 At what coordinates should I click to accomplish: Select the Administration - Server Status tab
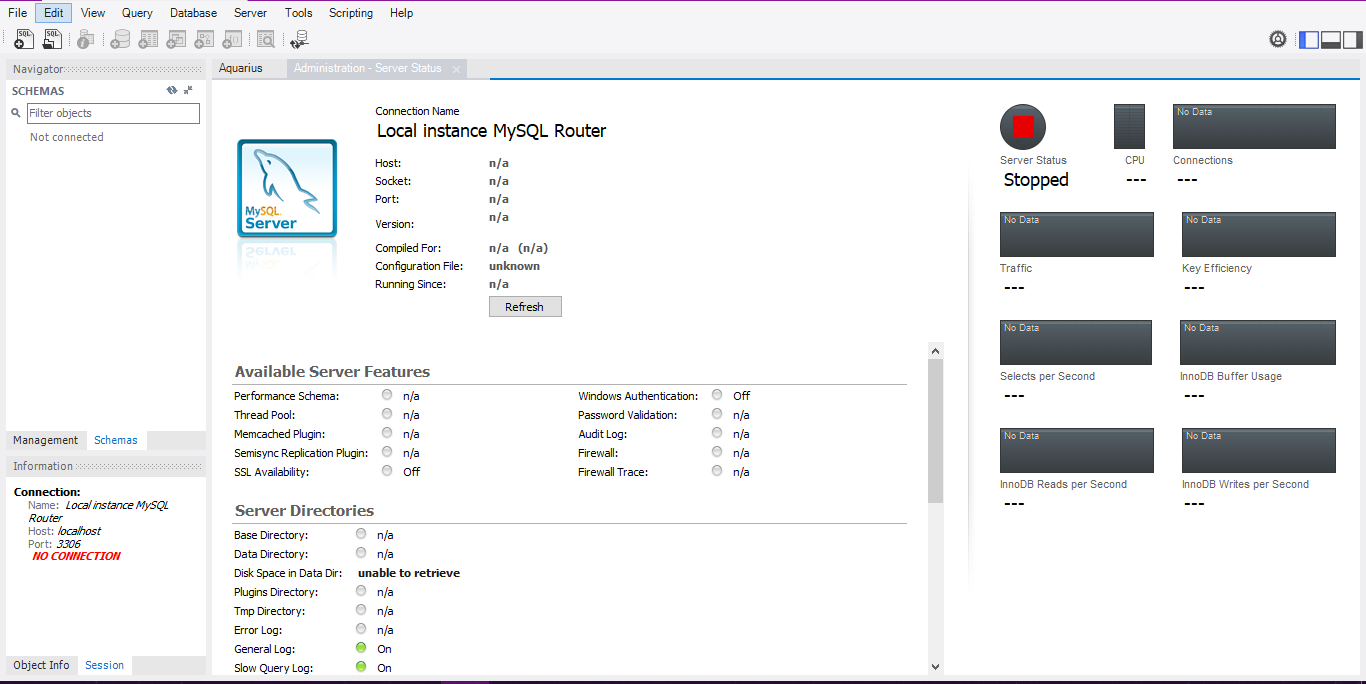tap(367, 68)
